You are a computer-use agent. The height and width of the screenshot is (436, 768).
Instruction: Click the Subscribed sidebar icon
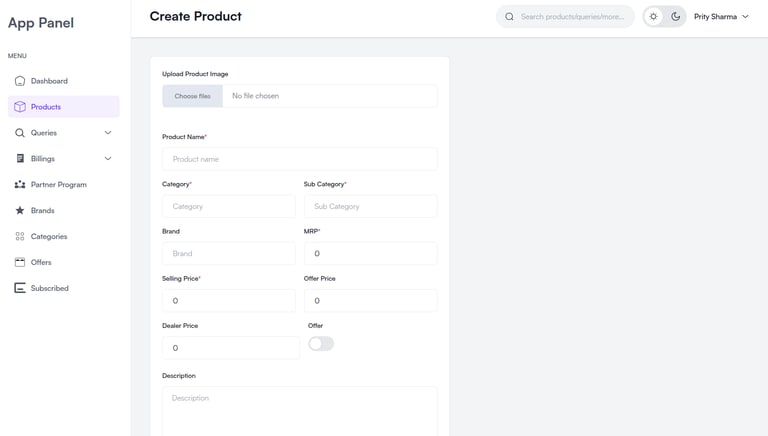(x=20, y=289)
